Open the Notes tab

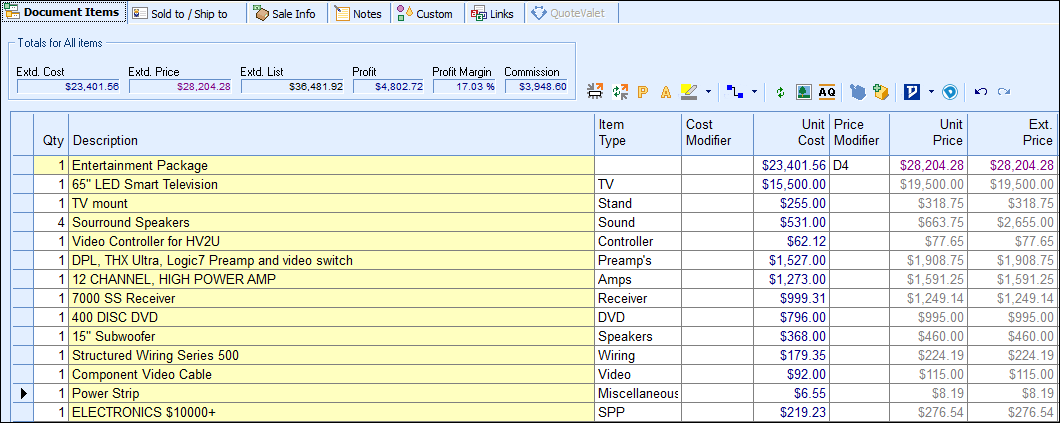tap(357, 14)
